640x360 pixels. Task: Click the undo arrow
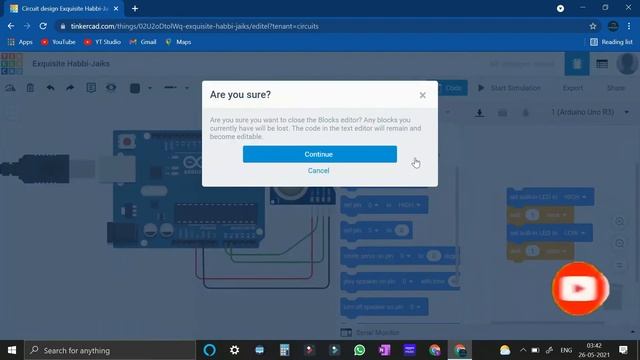tap(50, 88)
